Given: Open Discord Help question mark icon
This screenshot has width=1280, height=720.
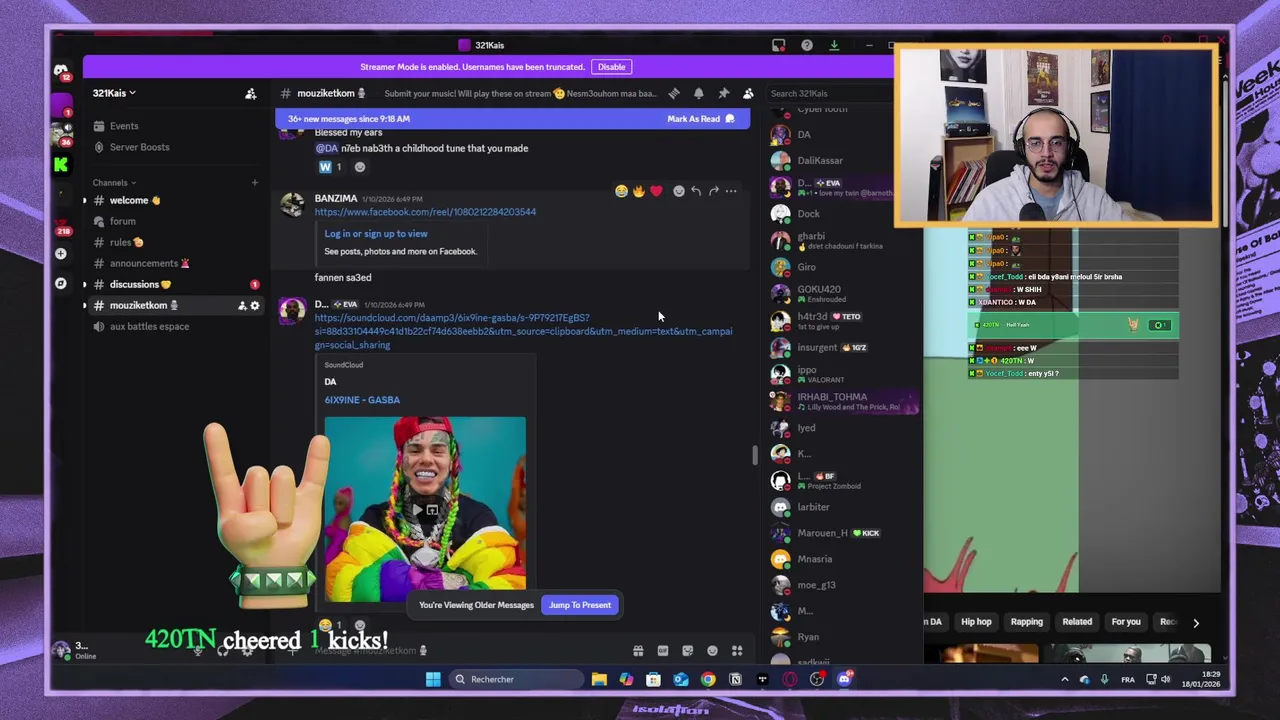Looking at the screenshot, I should pos(807,45).
